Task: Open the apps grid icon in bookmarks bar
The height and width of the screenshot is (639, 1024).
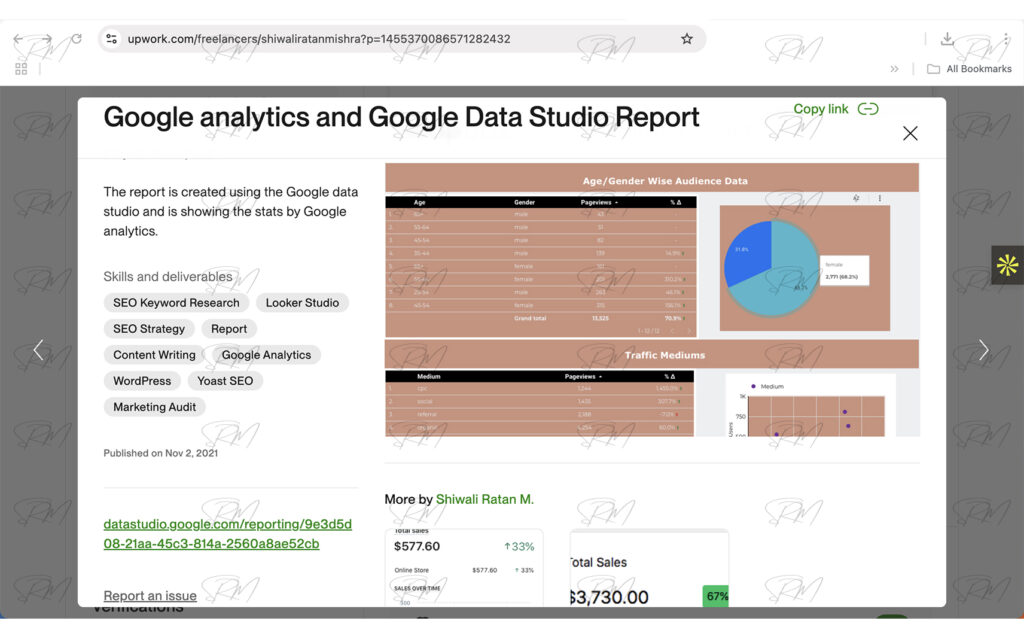Action: (21, 69)
